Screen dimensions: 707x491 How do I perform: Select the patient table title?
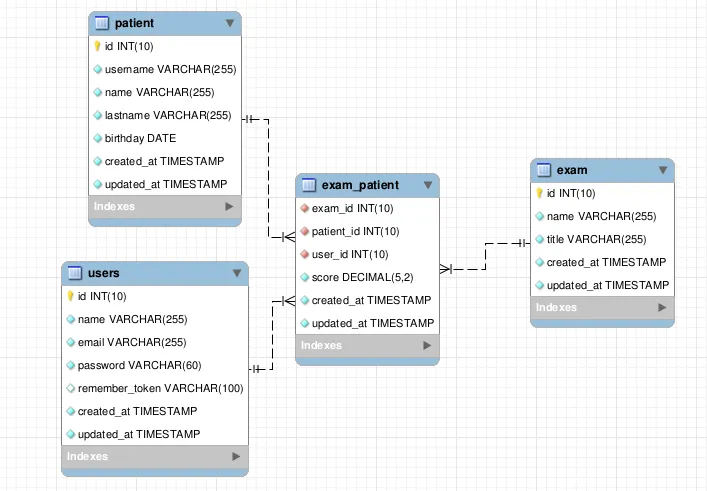tap(134, 23)
